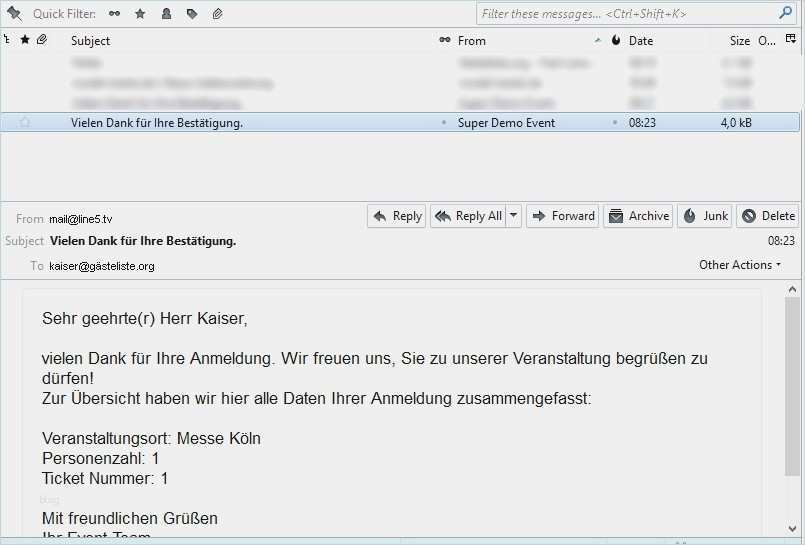Sort by junk status flame column
The height and width of the screenshot is (545, 805).
point(616,40)
